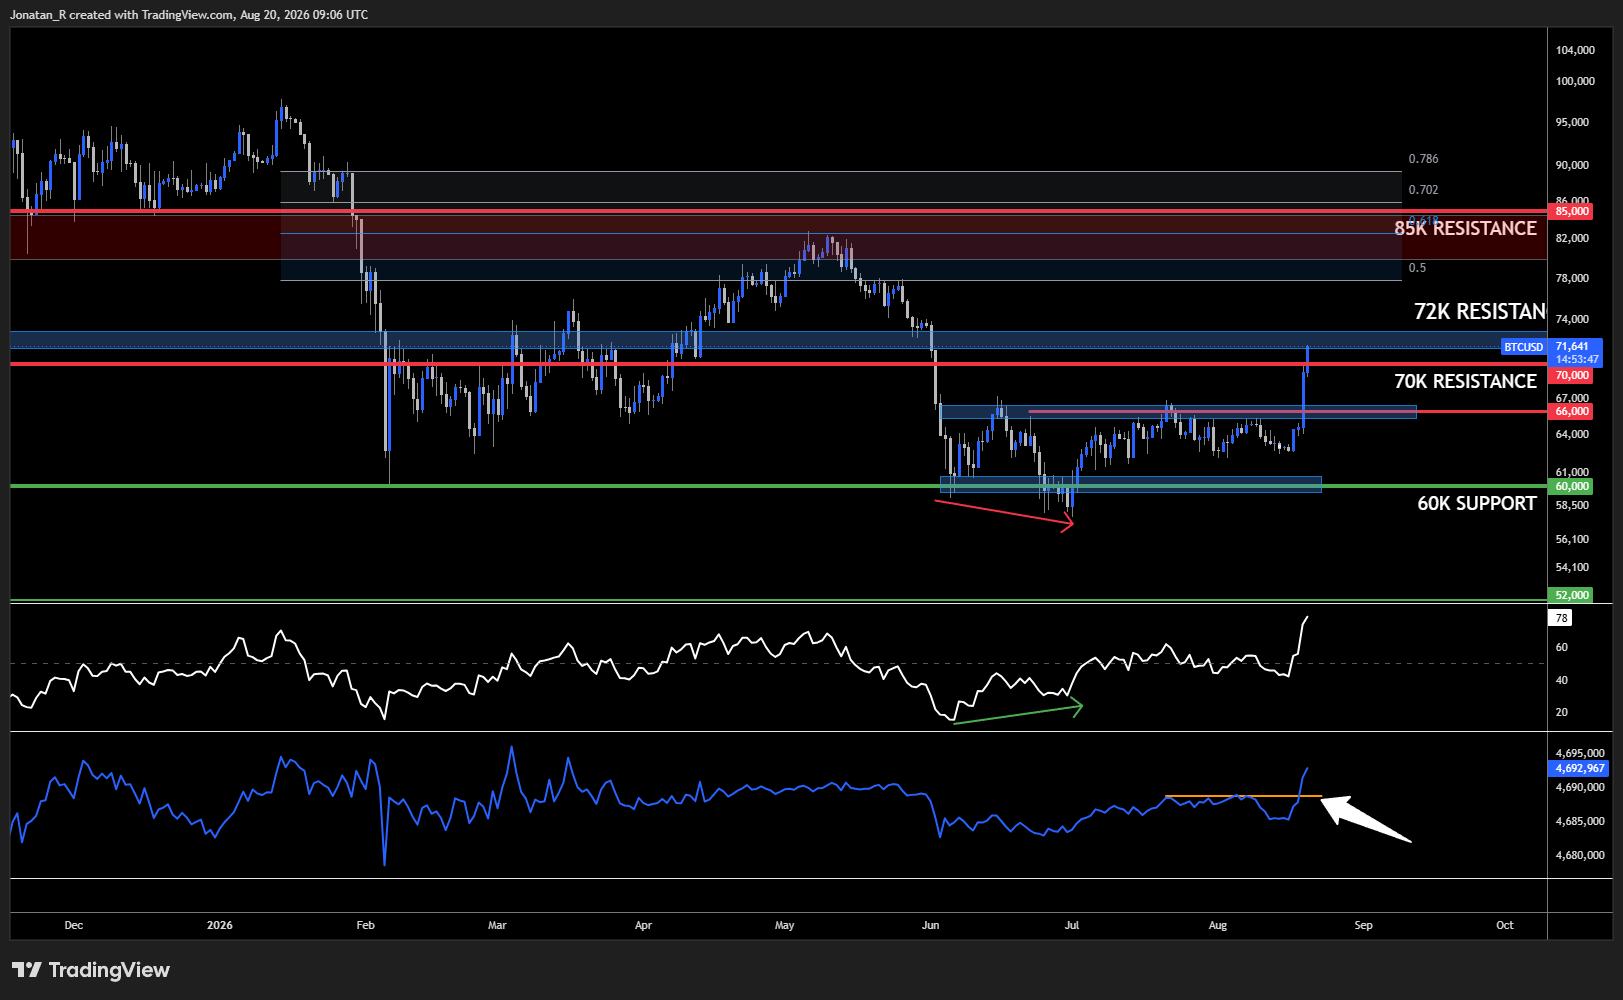This screenshot has width=1623, height=1000.
Task: Select the 78,000 price scale tick
Action: [1572, 278]
